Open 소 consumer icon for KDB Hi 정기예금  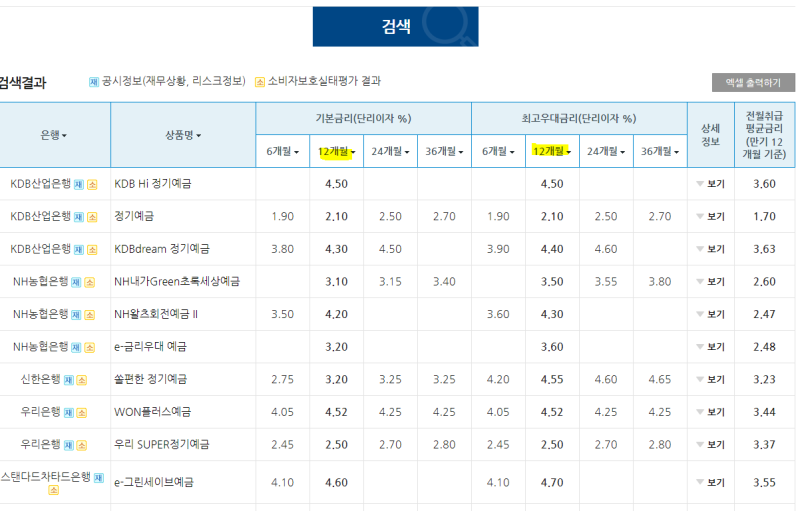pos(92,185)
